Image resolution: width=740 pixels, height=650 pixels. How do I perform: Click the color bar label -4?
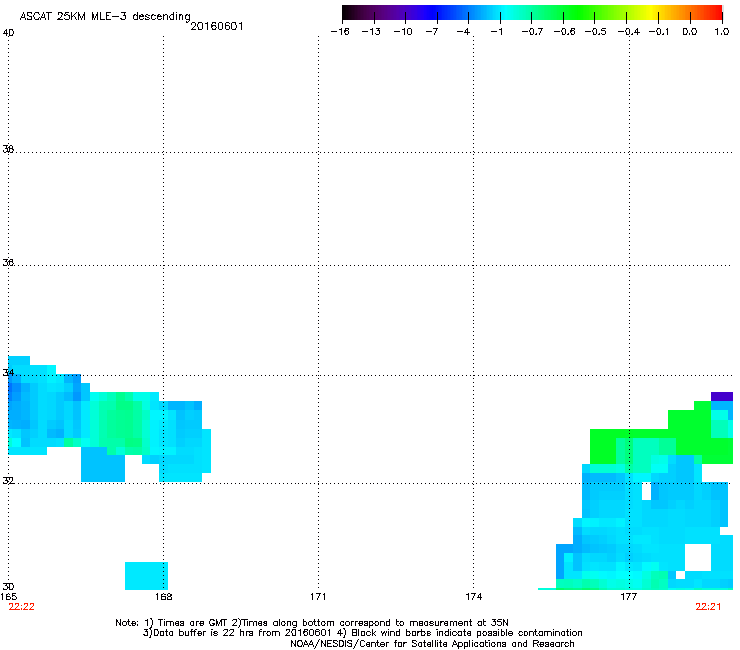tap(463, 32)
